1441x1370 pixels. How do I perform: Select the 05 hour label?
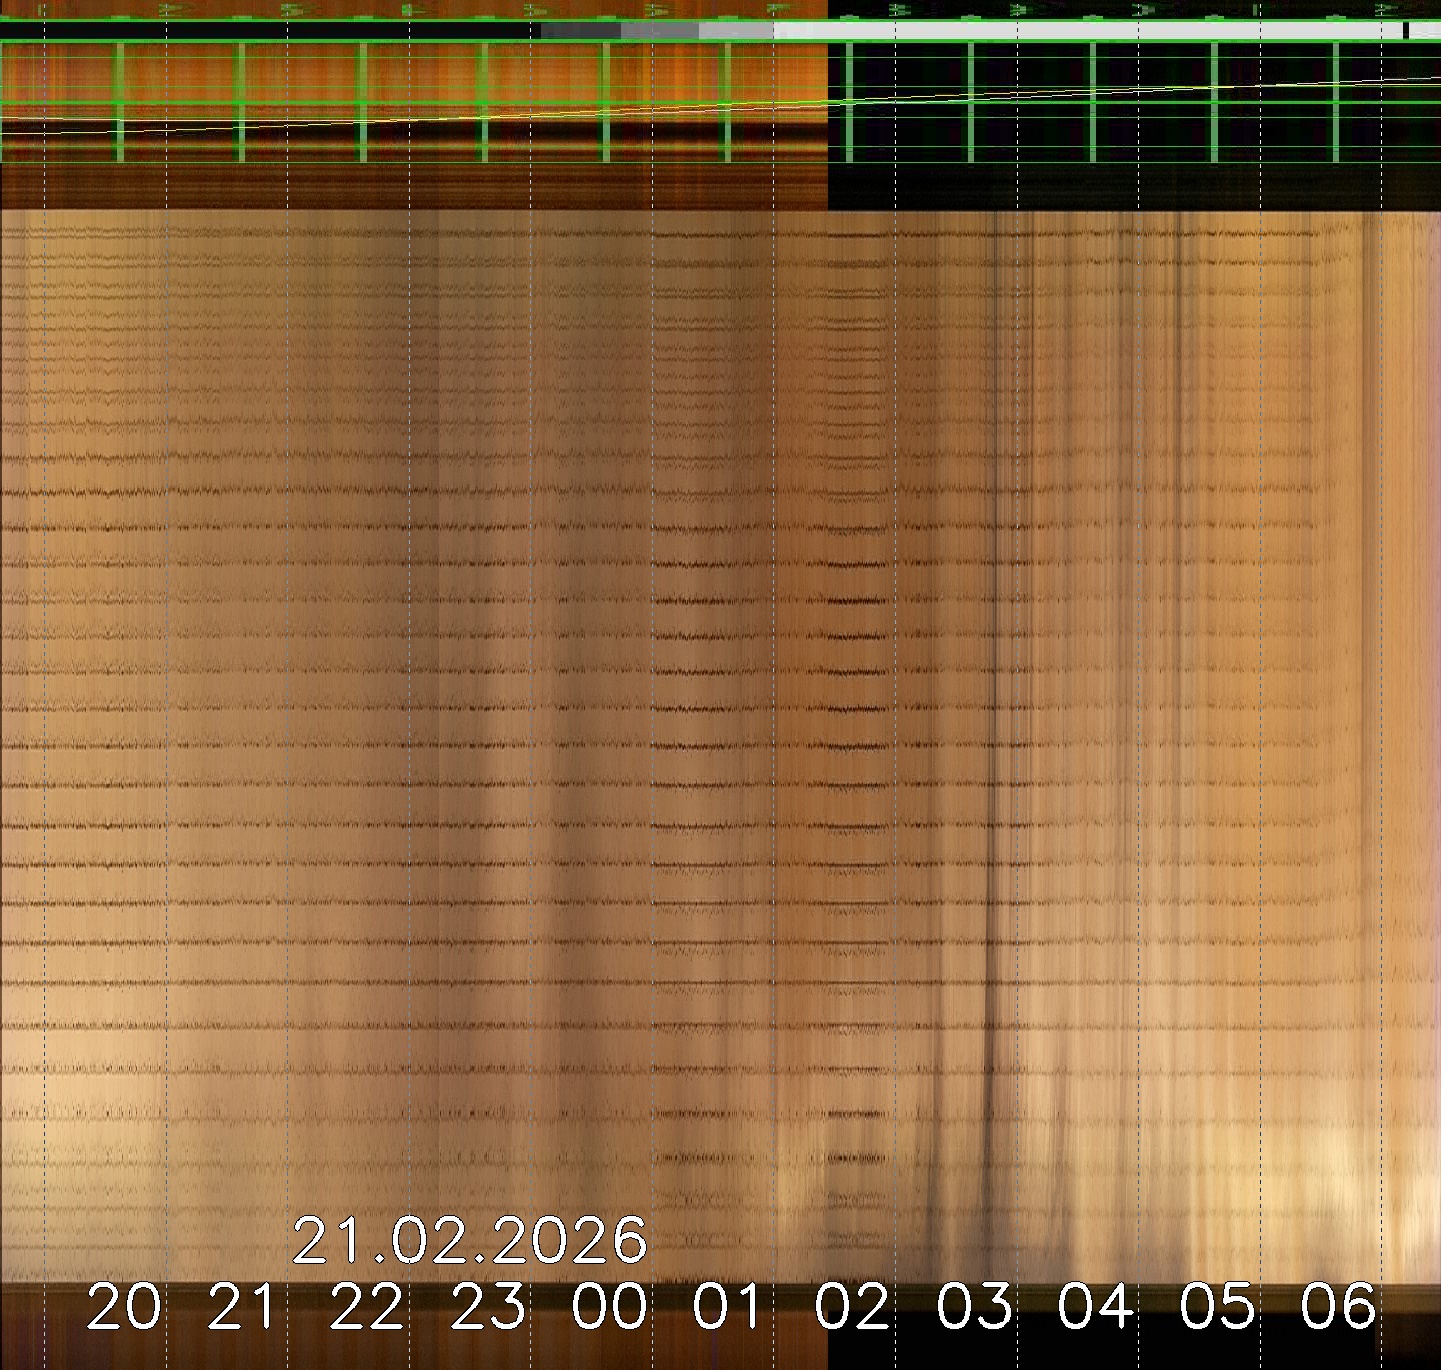click(1216, 1307)
